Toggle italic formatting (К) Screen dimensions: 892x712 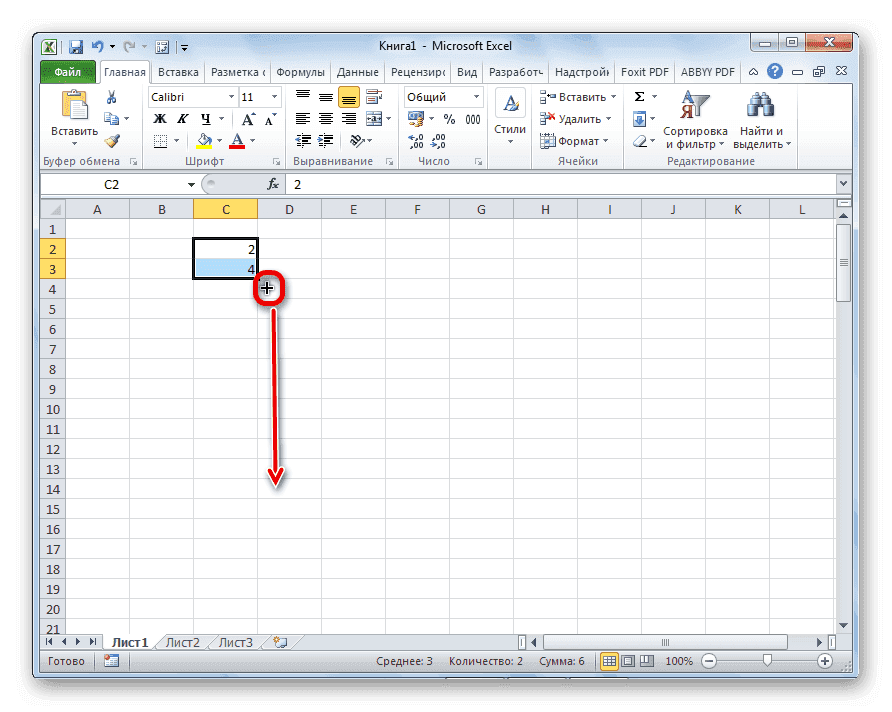coord(182,118)
